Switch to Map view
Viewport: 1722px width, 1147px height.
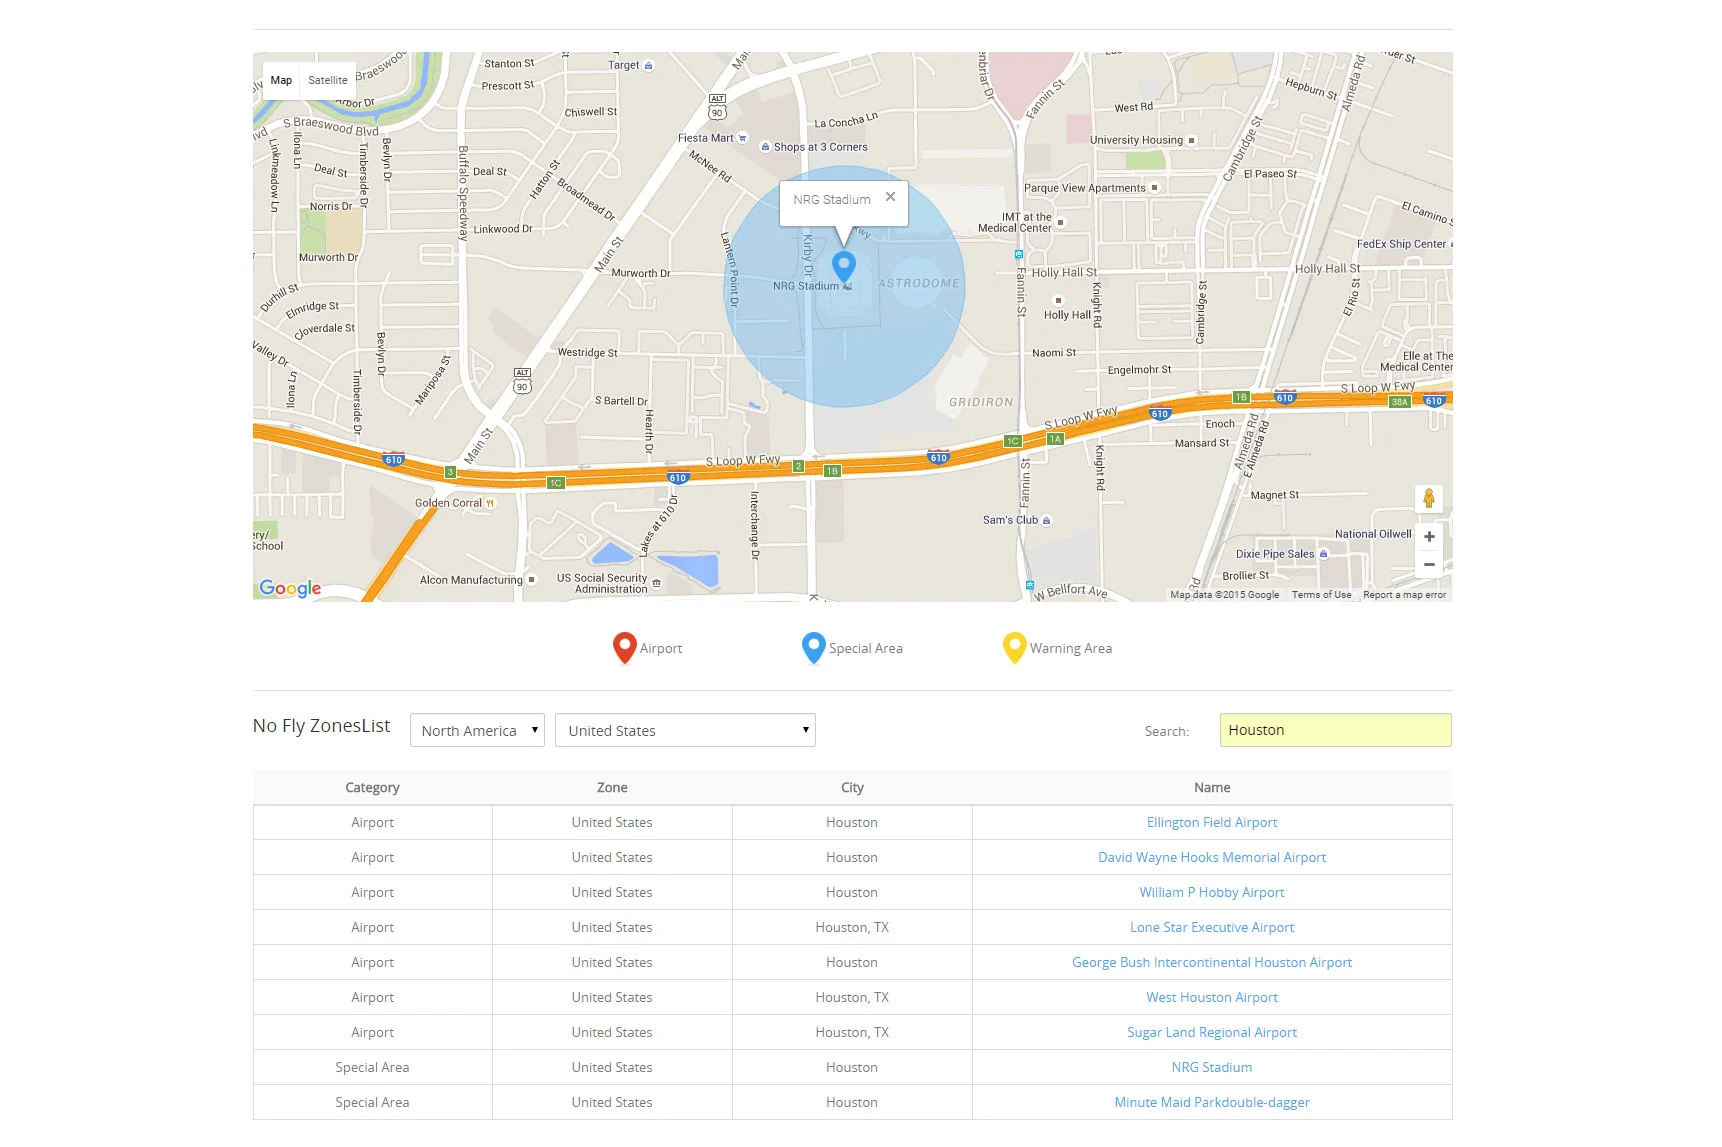point(281,80)
